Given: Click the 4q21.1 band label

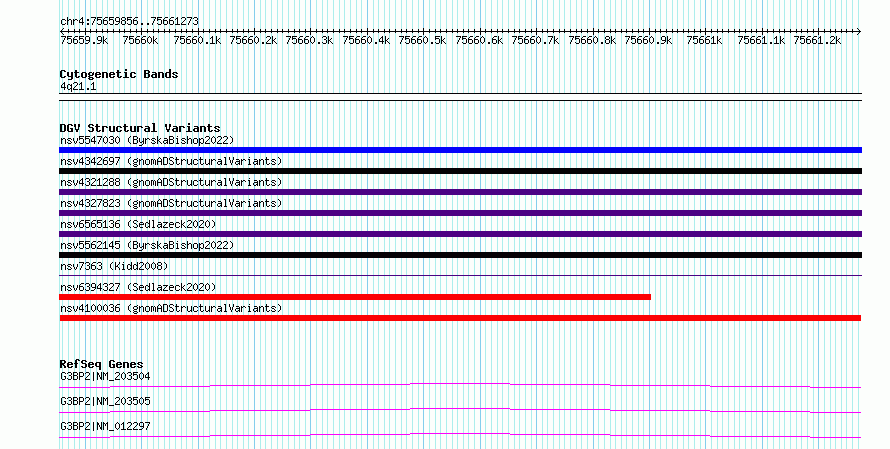Looking at the screenshot, I should (78, 86).
